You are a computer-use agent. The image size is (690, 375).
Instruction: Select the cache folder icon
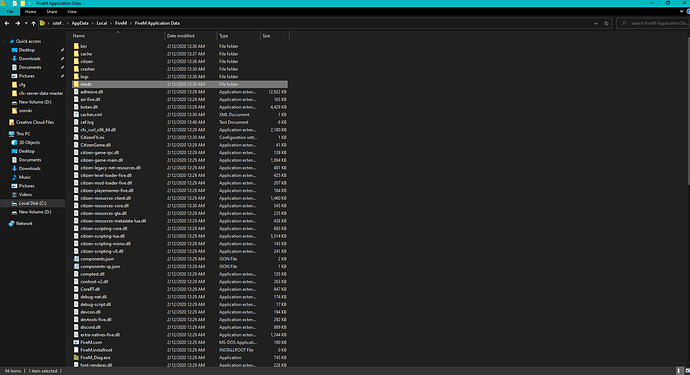click(76, 54)
